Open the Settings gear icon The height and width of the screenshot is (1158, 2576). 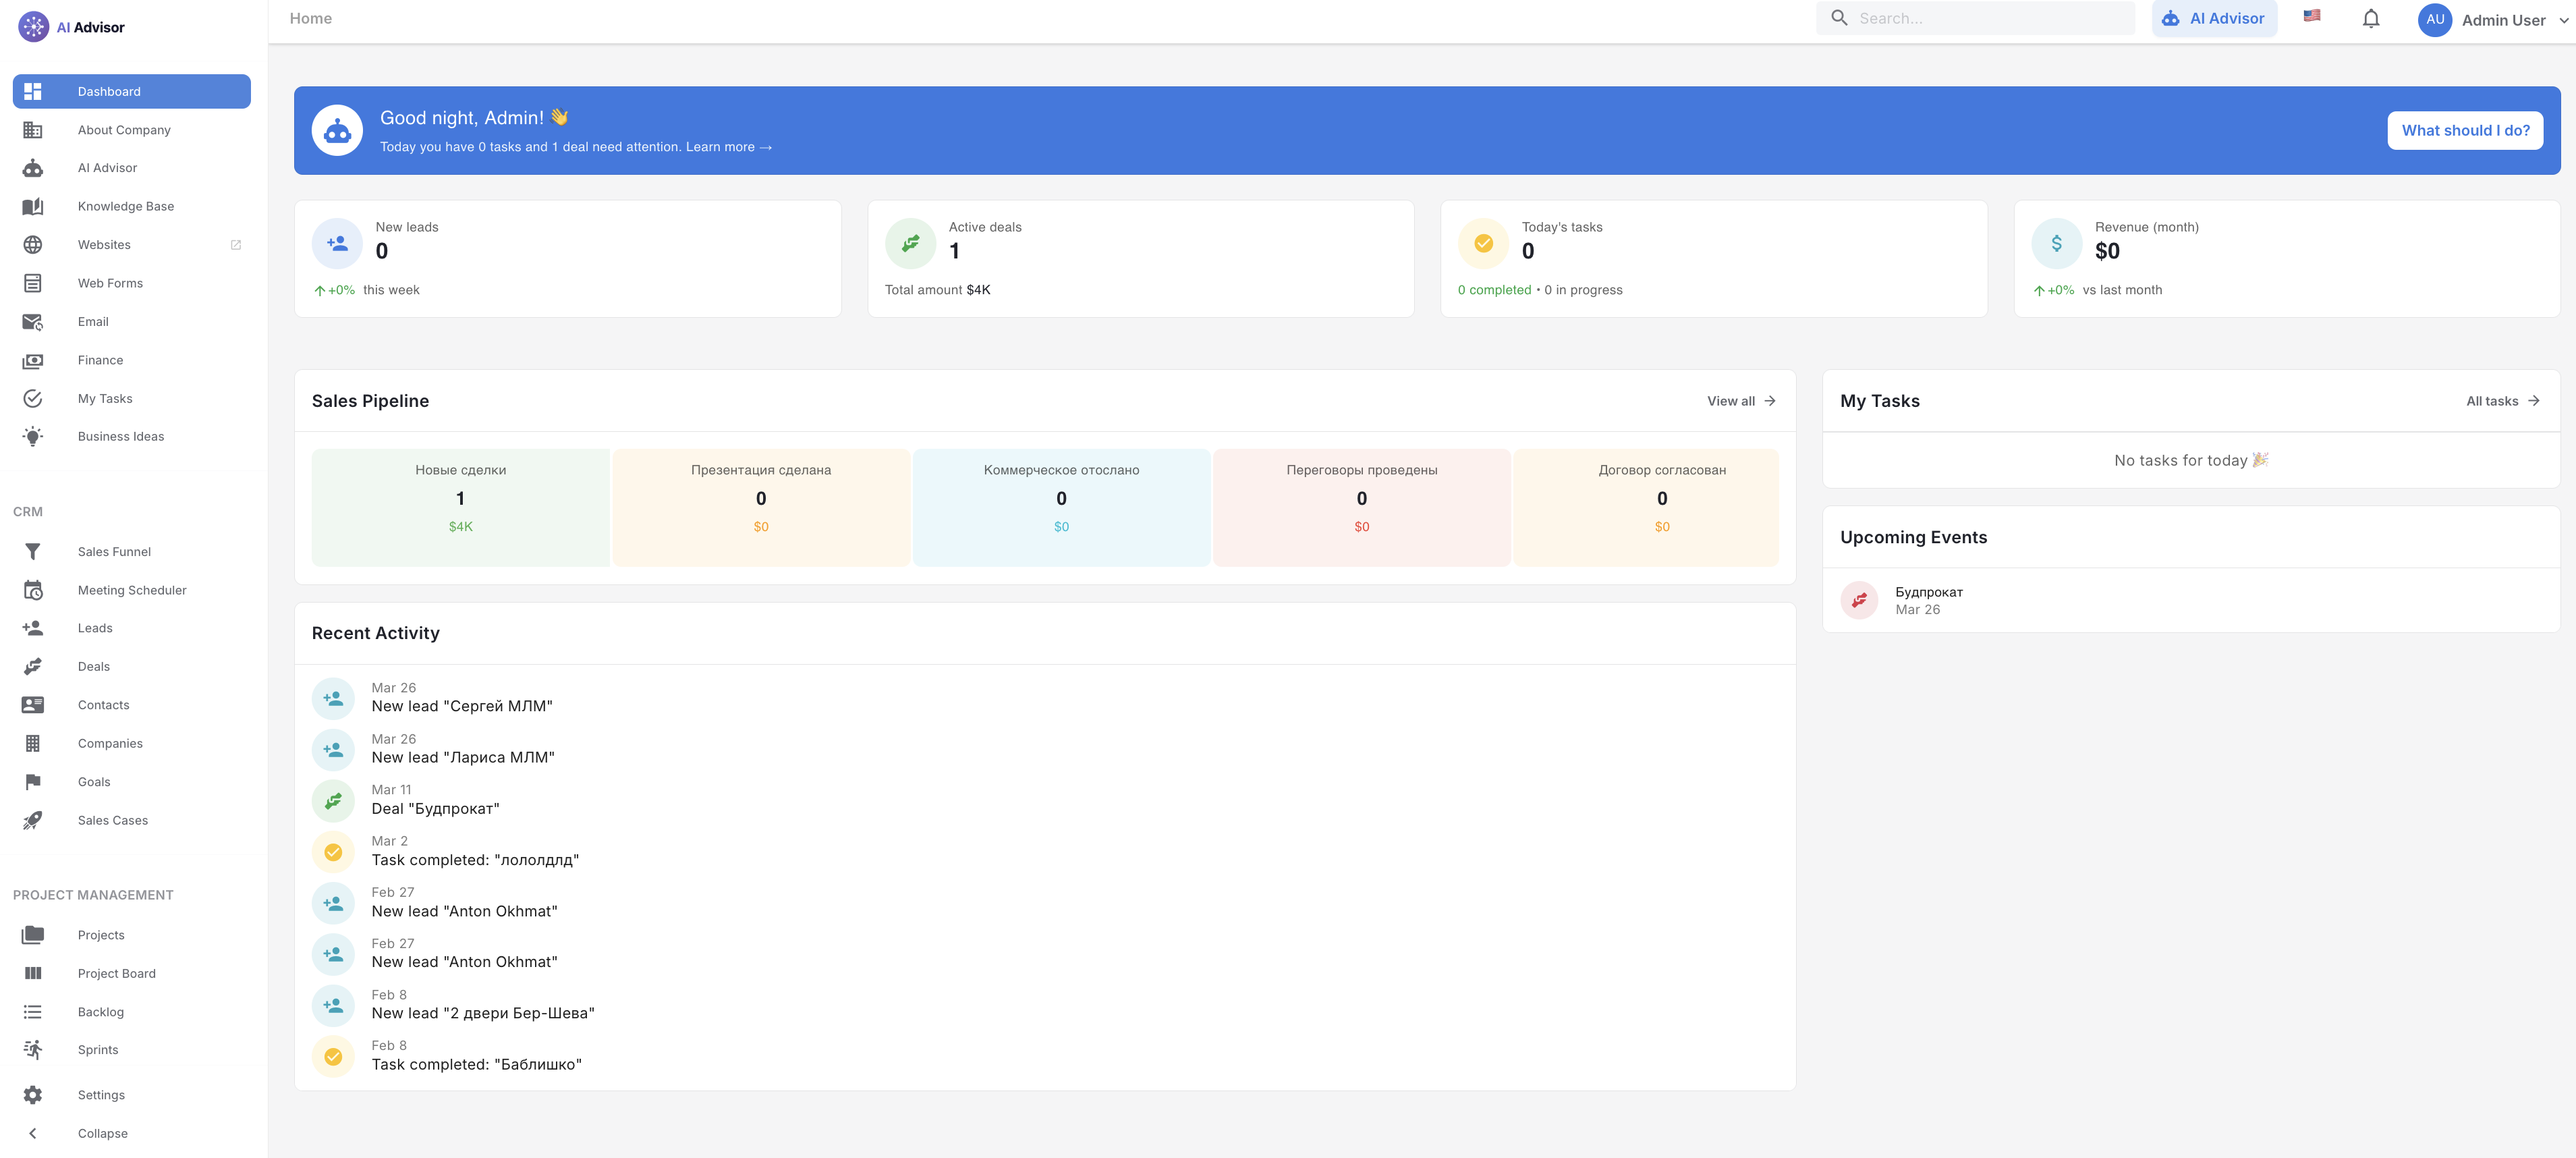coord(33,1095)
